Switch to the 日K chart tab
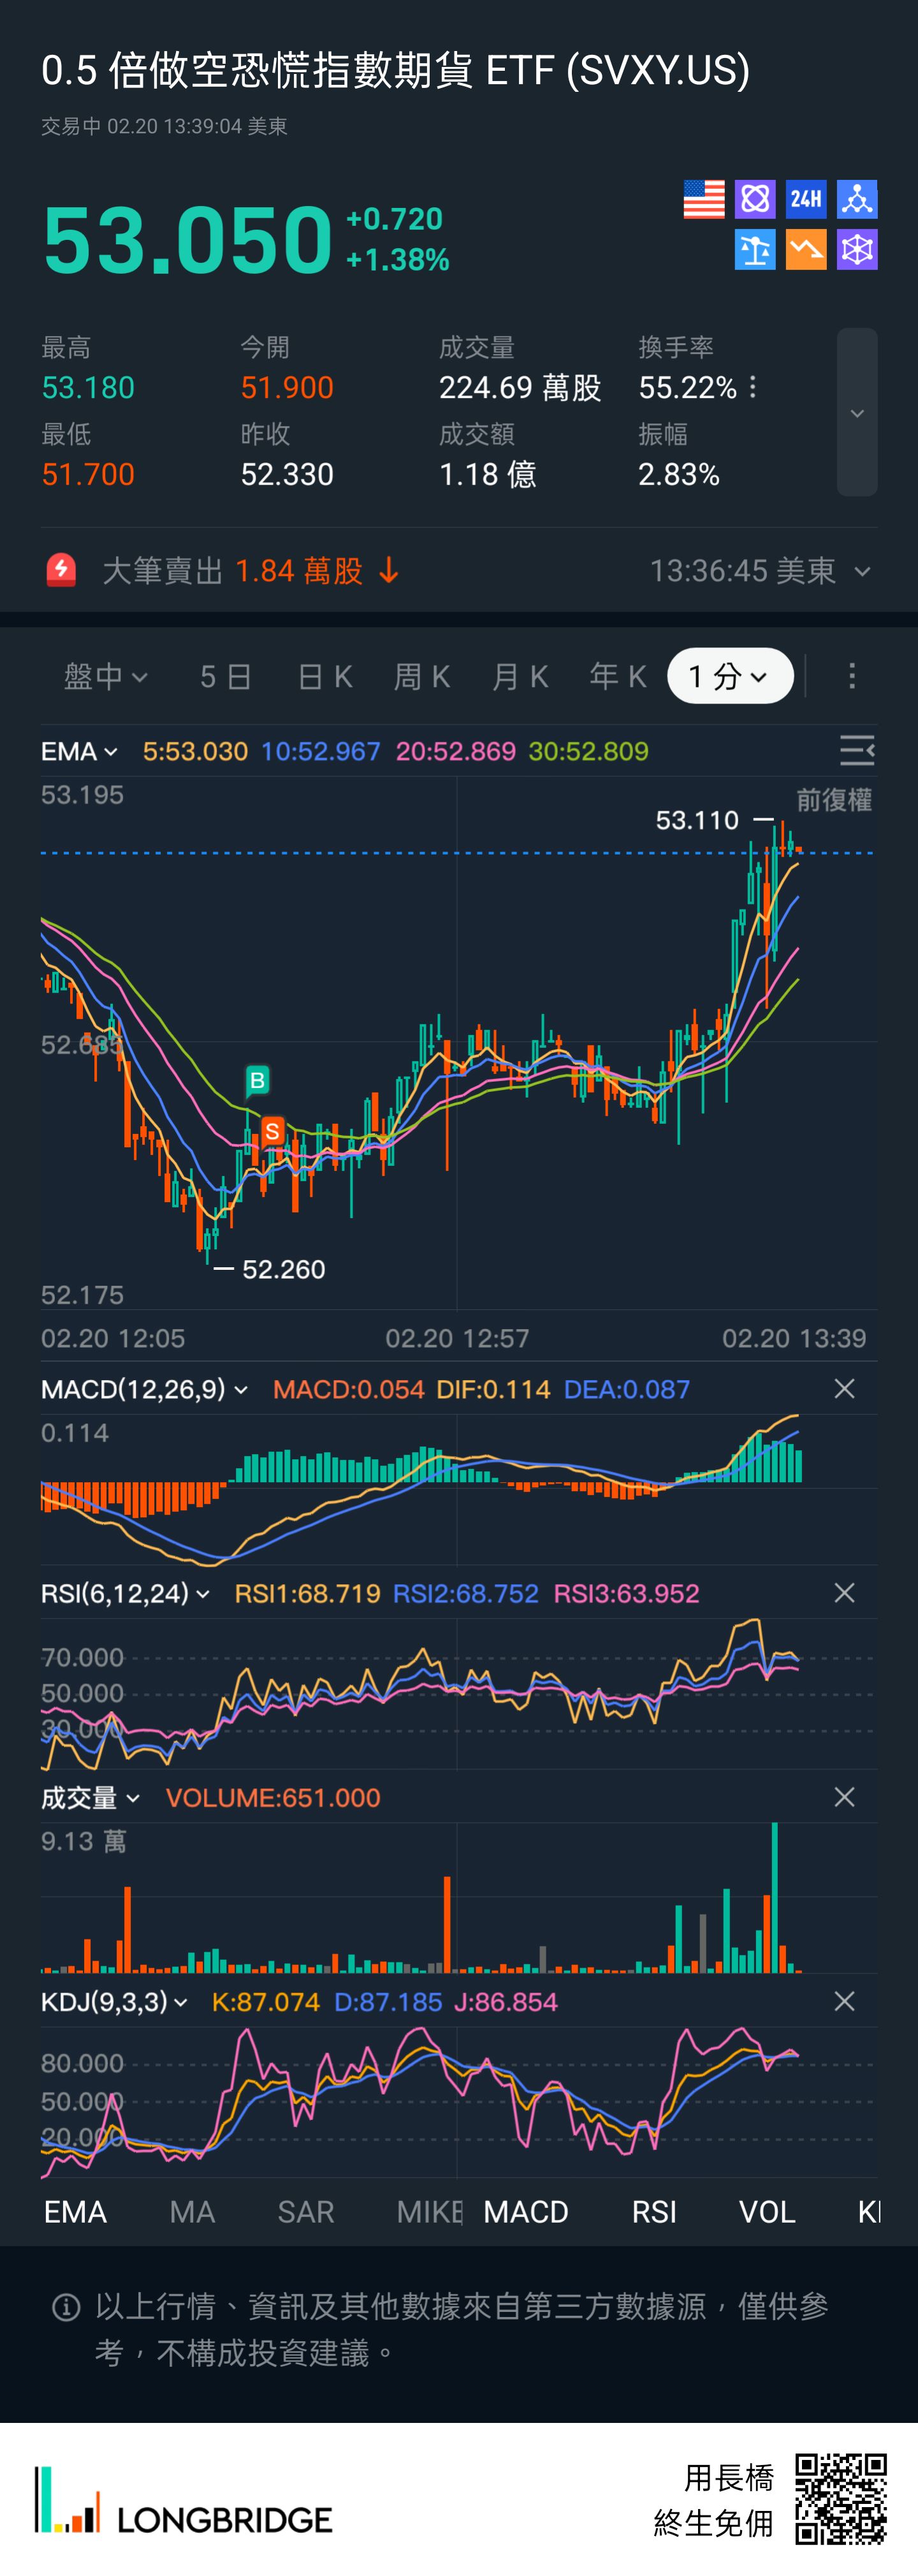Viewport: 918px width, 2576px height. (325, 676)
